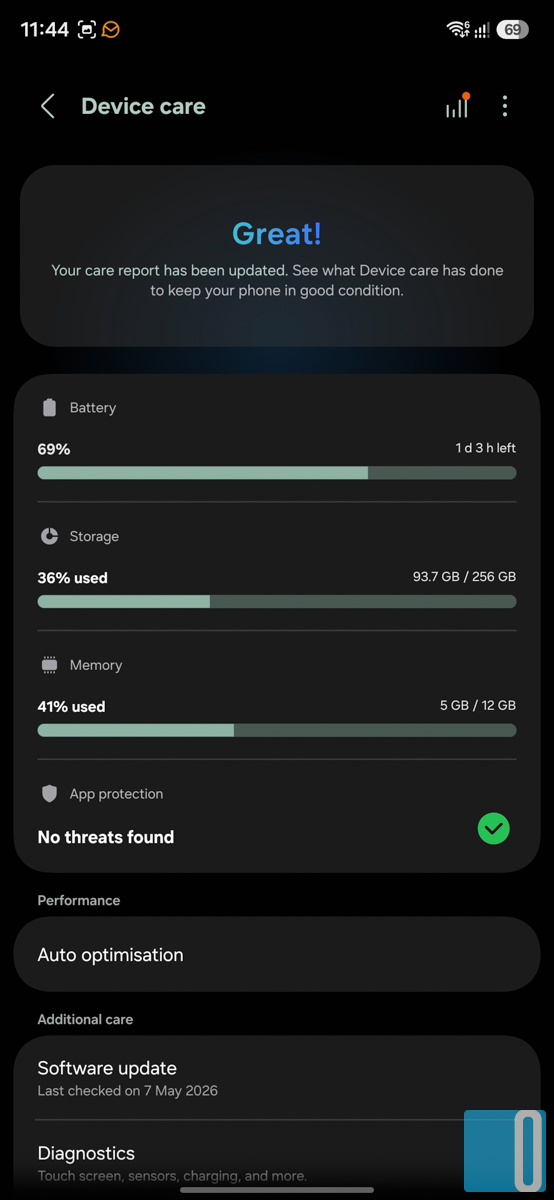This screenshot has height=1200, width=554.
Task: Open Diagnostics
Action: 277,1162
